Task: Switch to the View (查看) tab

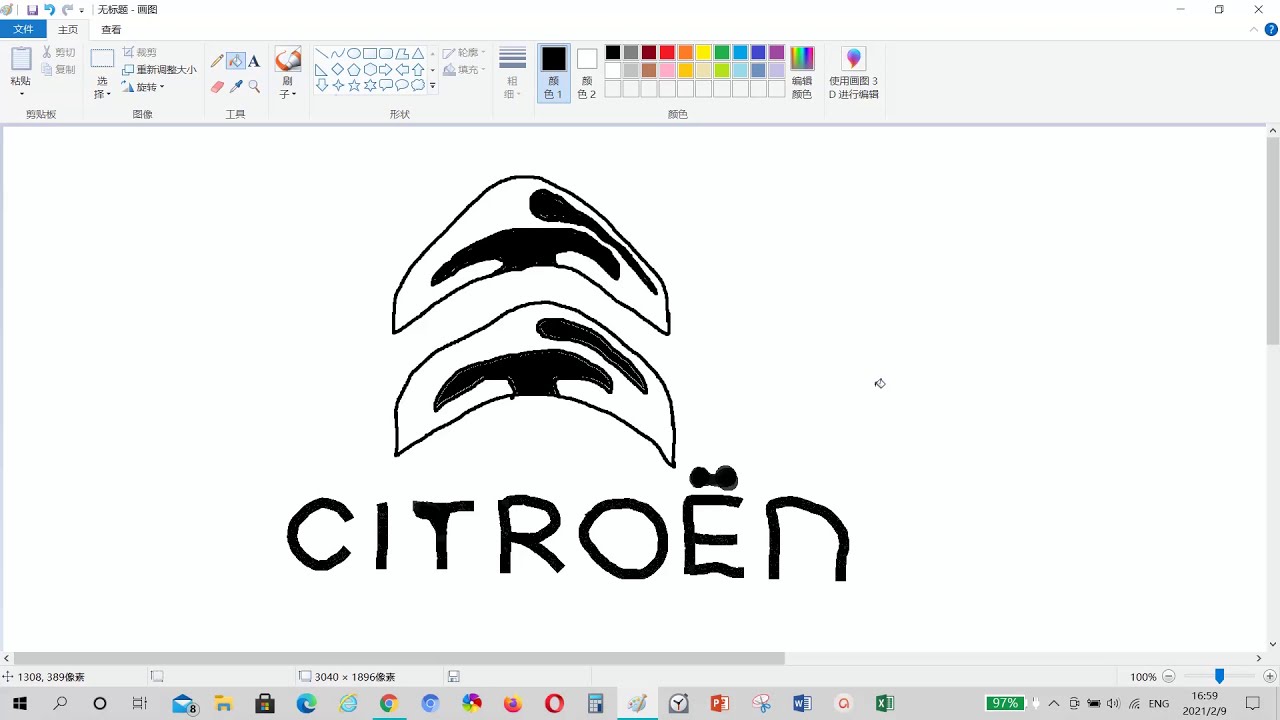Action: [x=111, y=30]
